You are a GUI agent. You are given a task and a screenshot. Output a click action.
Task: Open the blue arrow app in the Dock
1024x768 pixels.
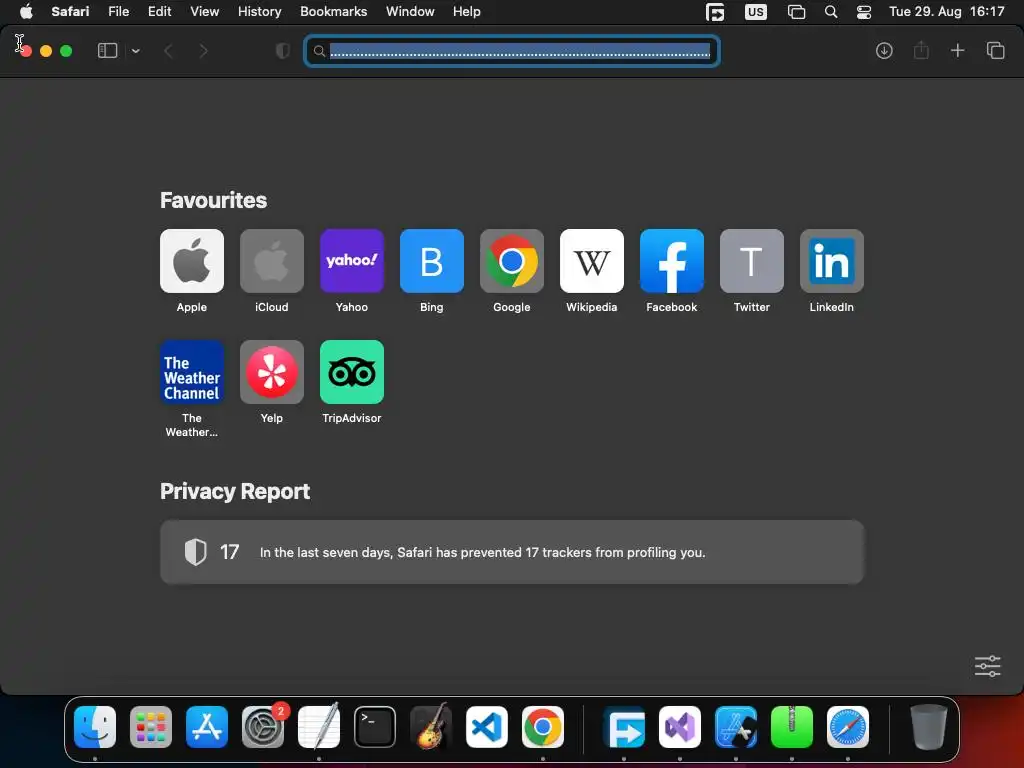tap(624, 727)
